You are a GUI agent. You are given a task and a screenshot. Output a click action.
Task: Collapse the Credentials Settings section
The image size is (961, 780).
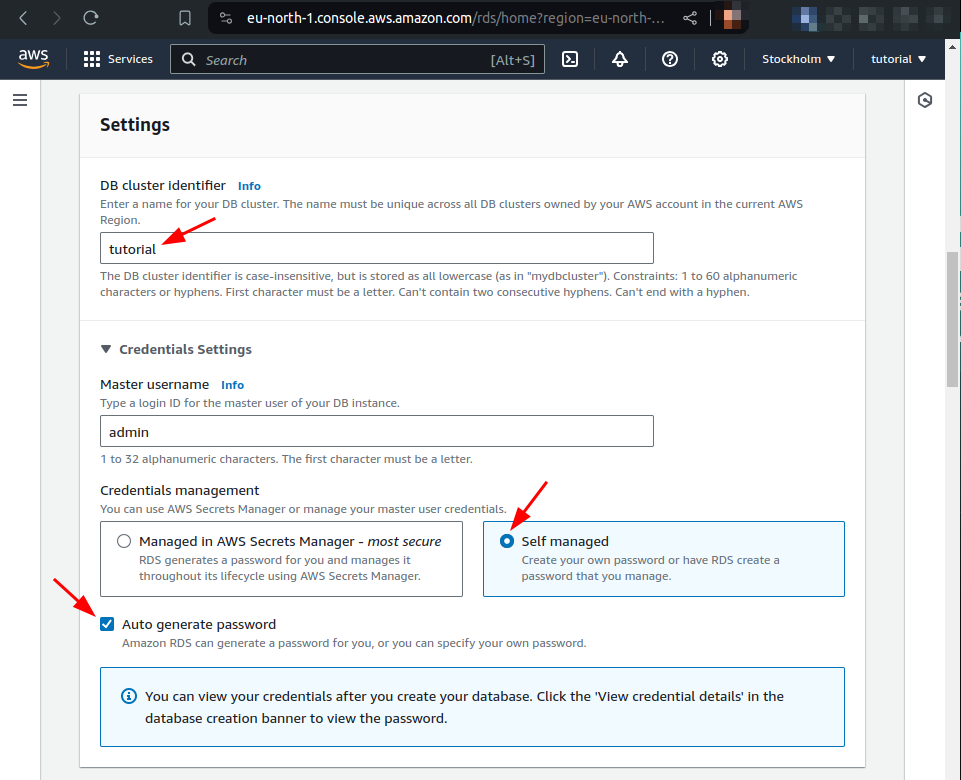(106, 349)
